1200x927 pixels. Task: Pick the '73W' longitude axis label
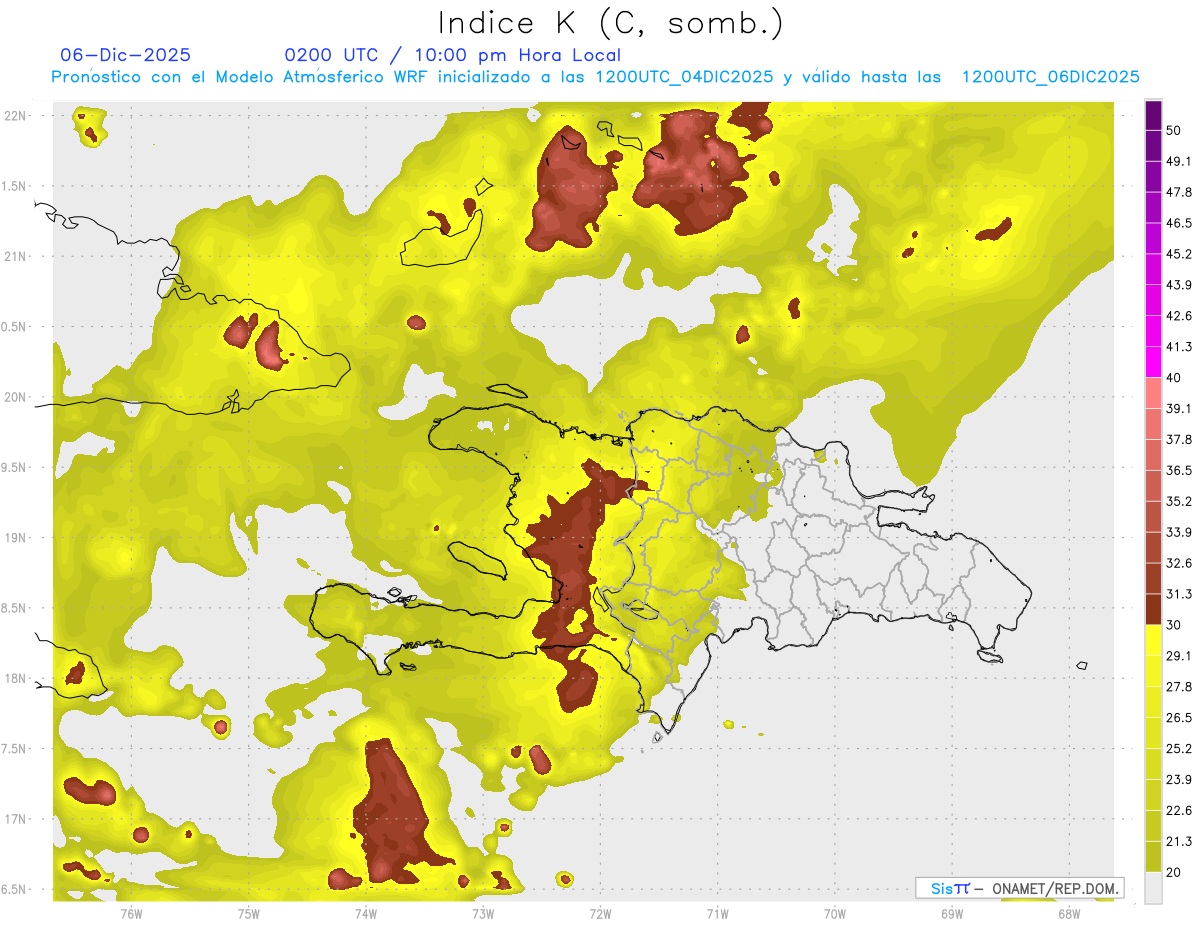(x=483, y=914)
